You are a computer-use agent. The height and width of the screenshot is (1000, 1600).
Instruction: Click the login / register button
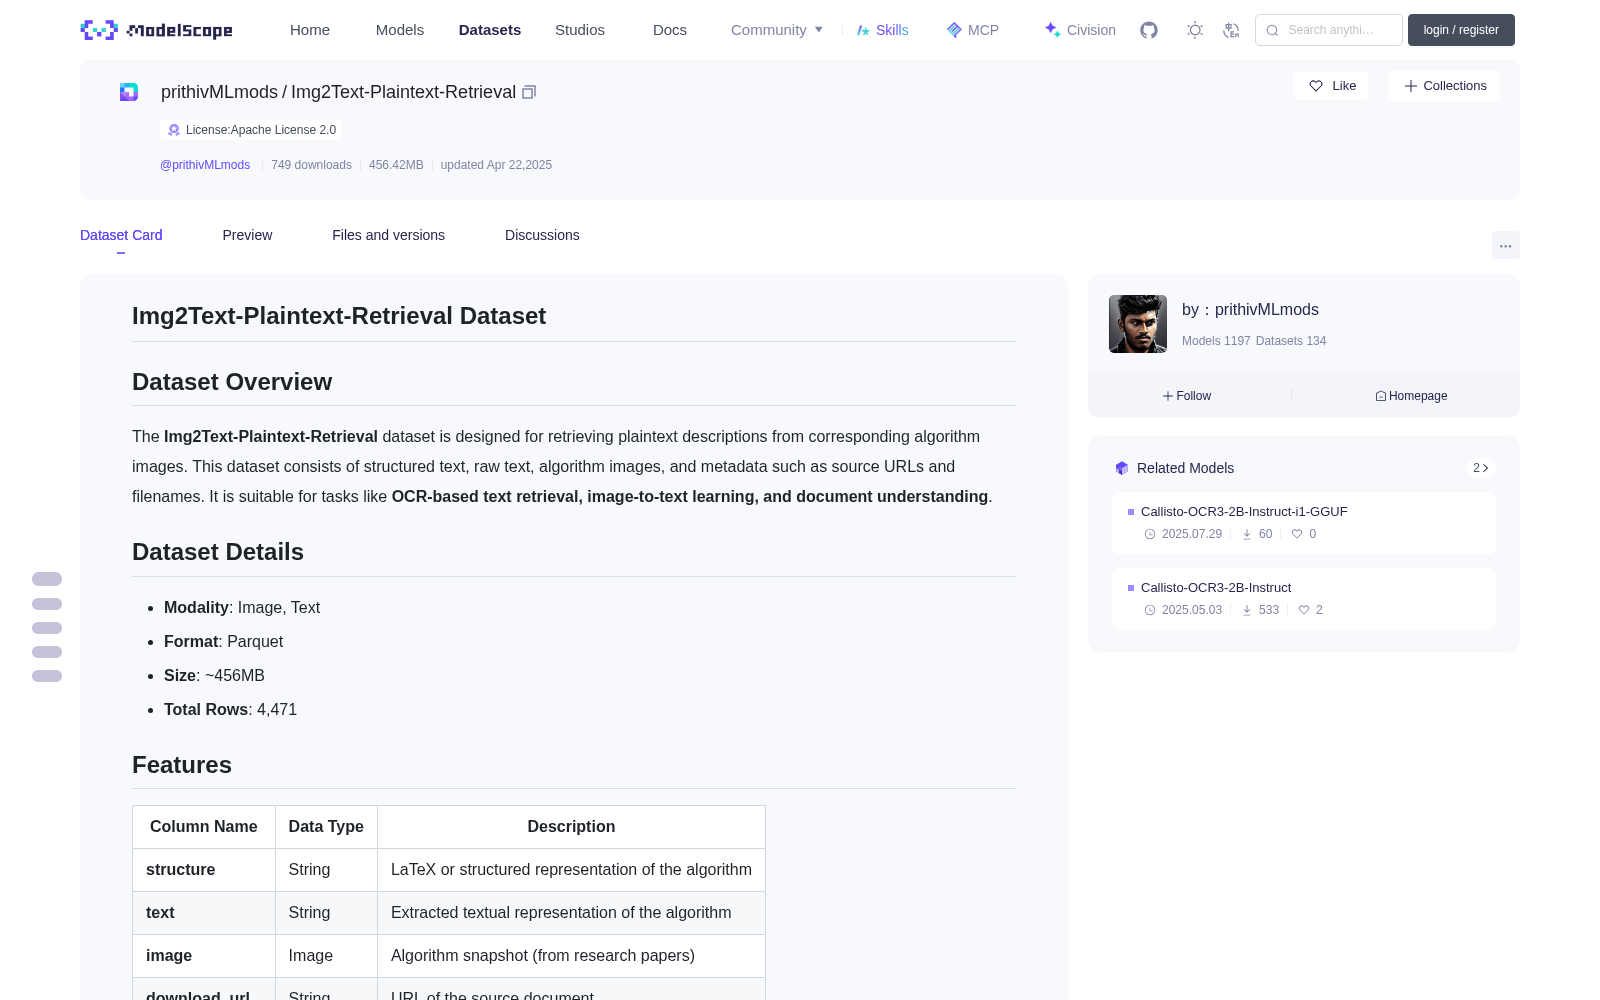point(1461,30)
